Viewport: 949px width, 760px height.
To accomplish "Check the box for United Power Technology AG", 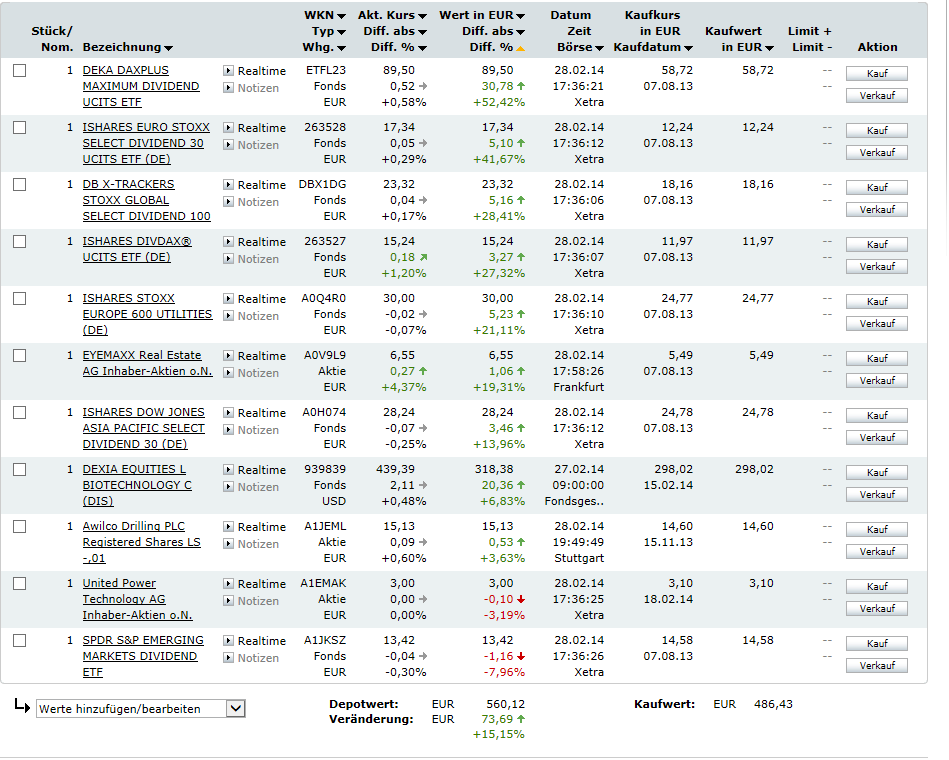I will point(20,584).
